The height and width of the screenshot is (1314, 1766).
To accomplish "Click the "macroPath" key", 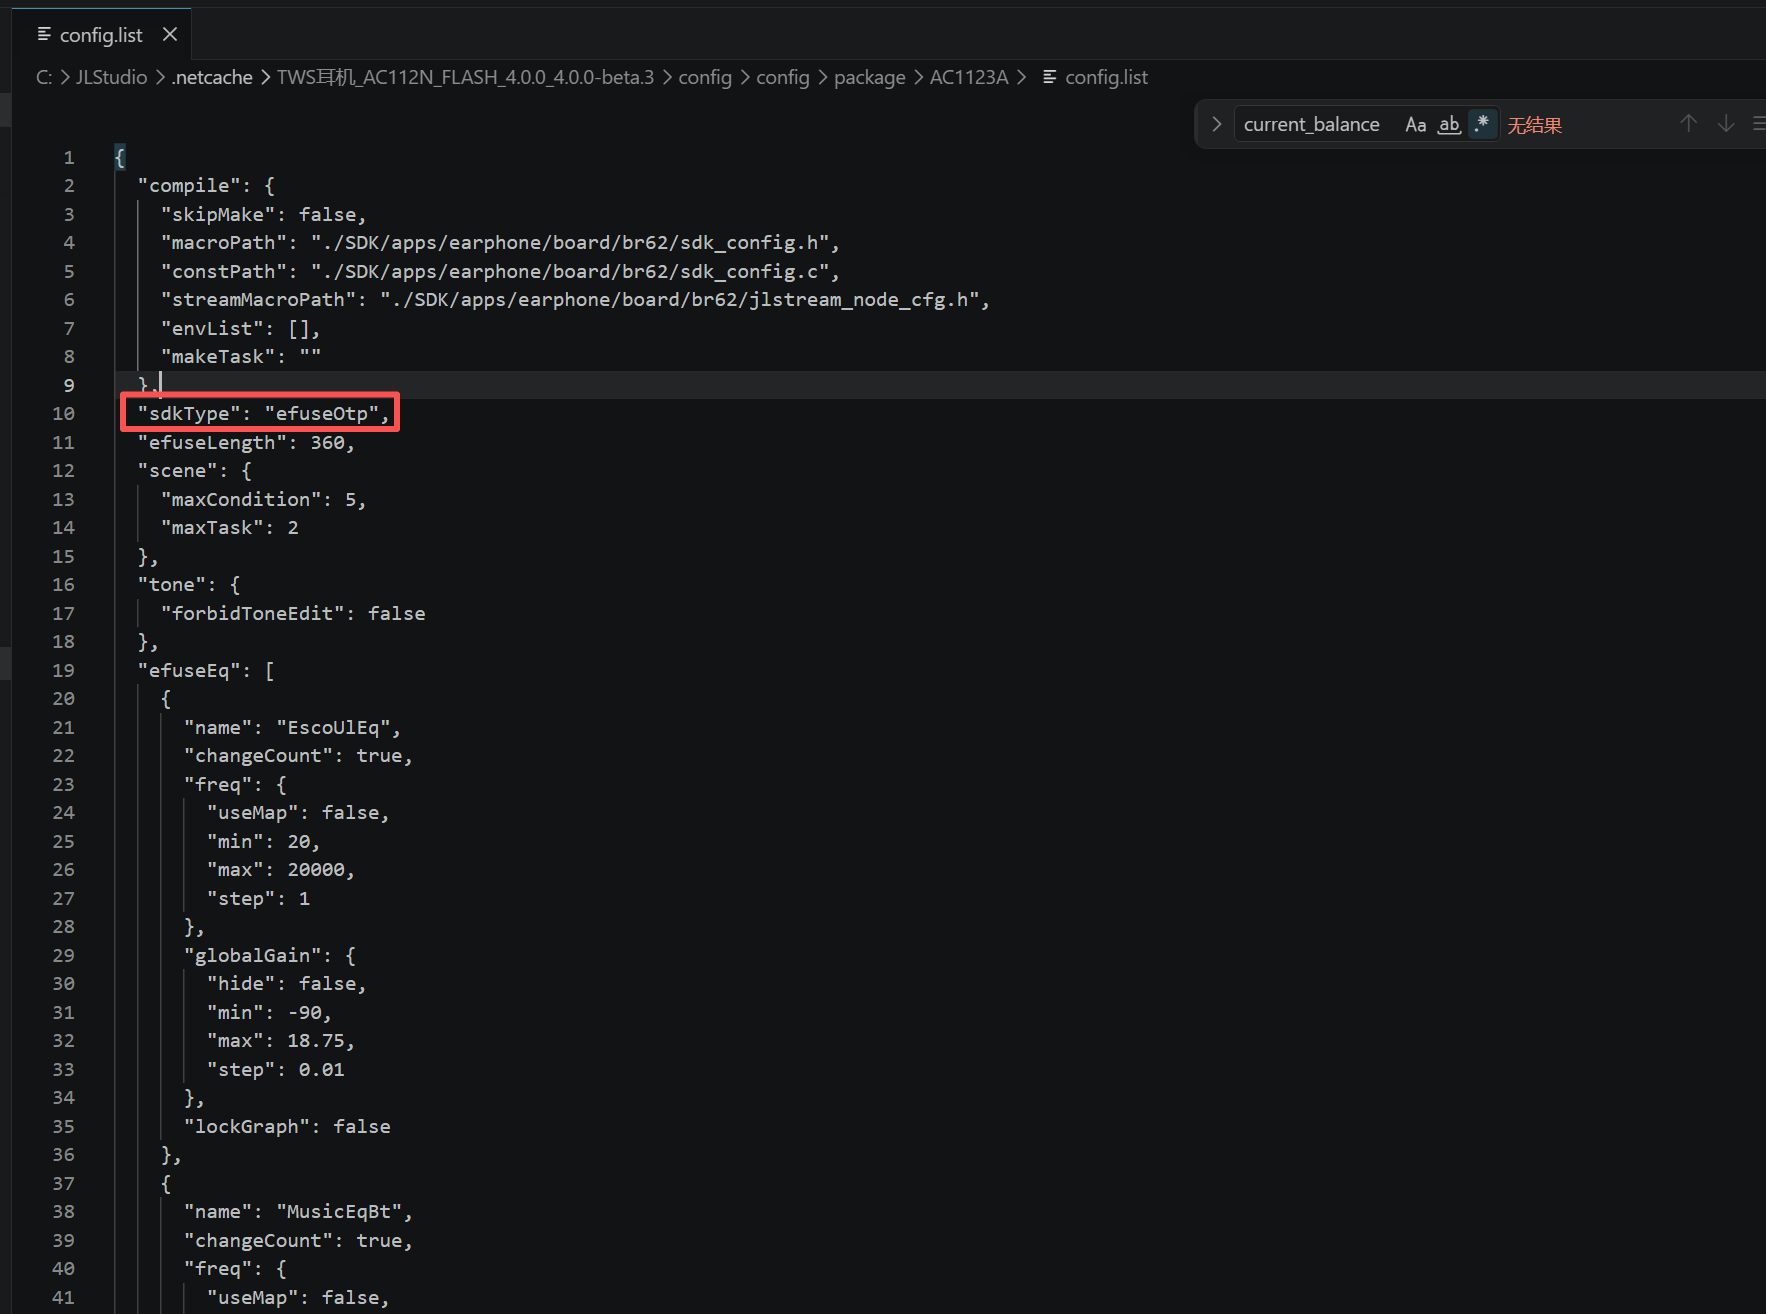I will pyautogui.click(x=224, y=243).
